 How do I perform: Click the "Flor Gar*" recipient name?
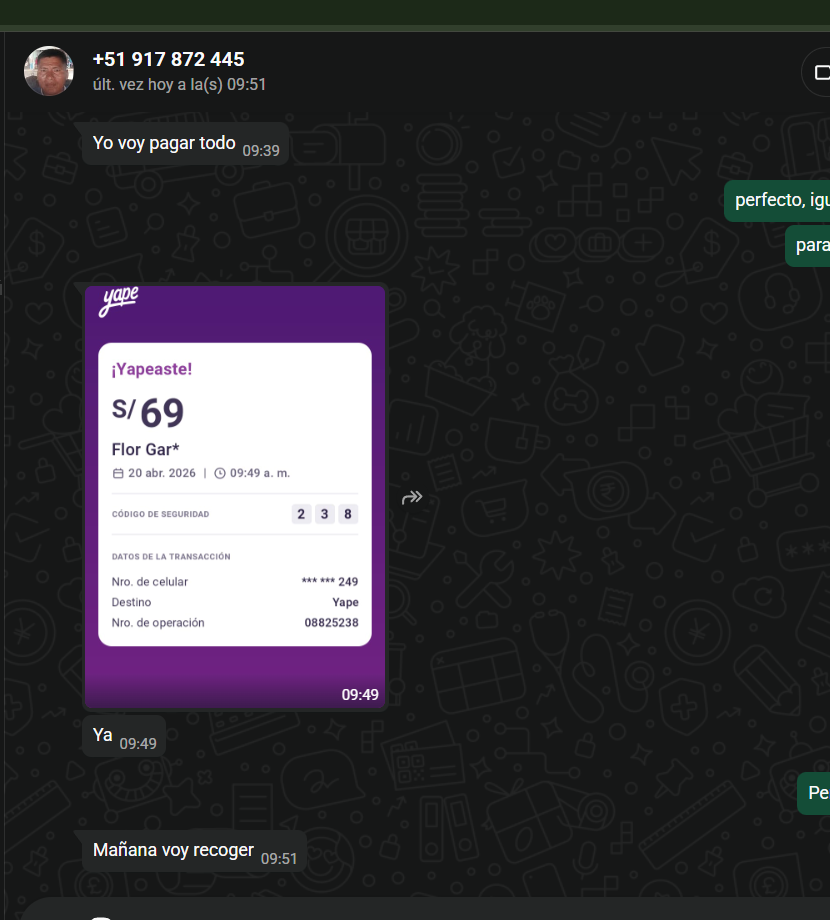[x=145, y=450]
